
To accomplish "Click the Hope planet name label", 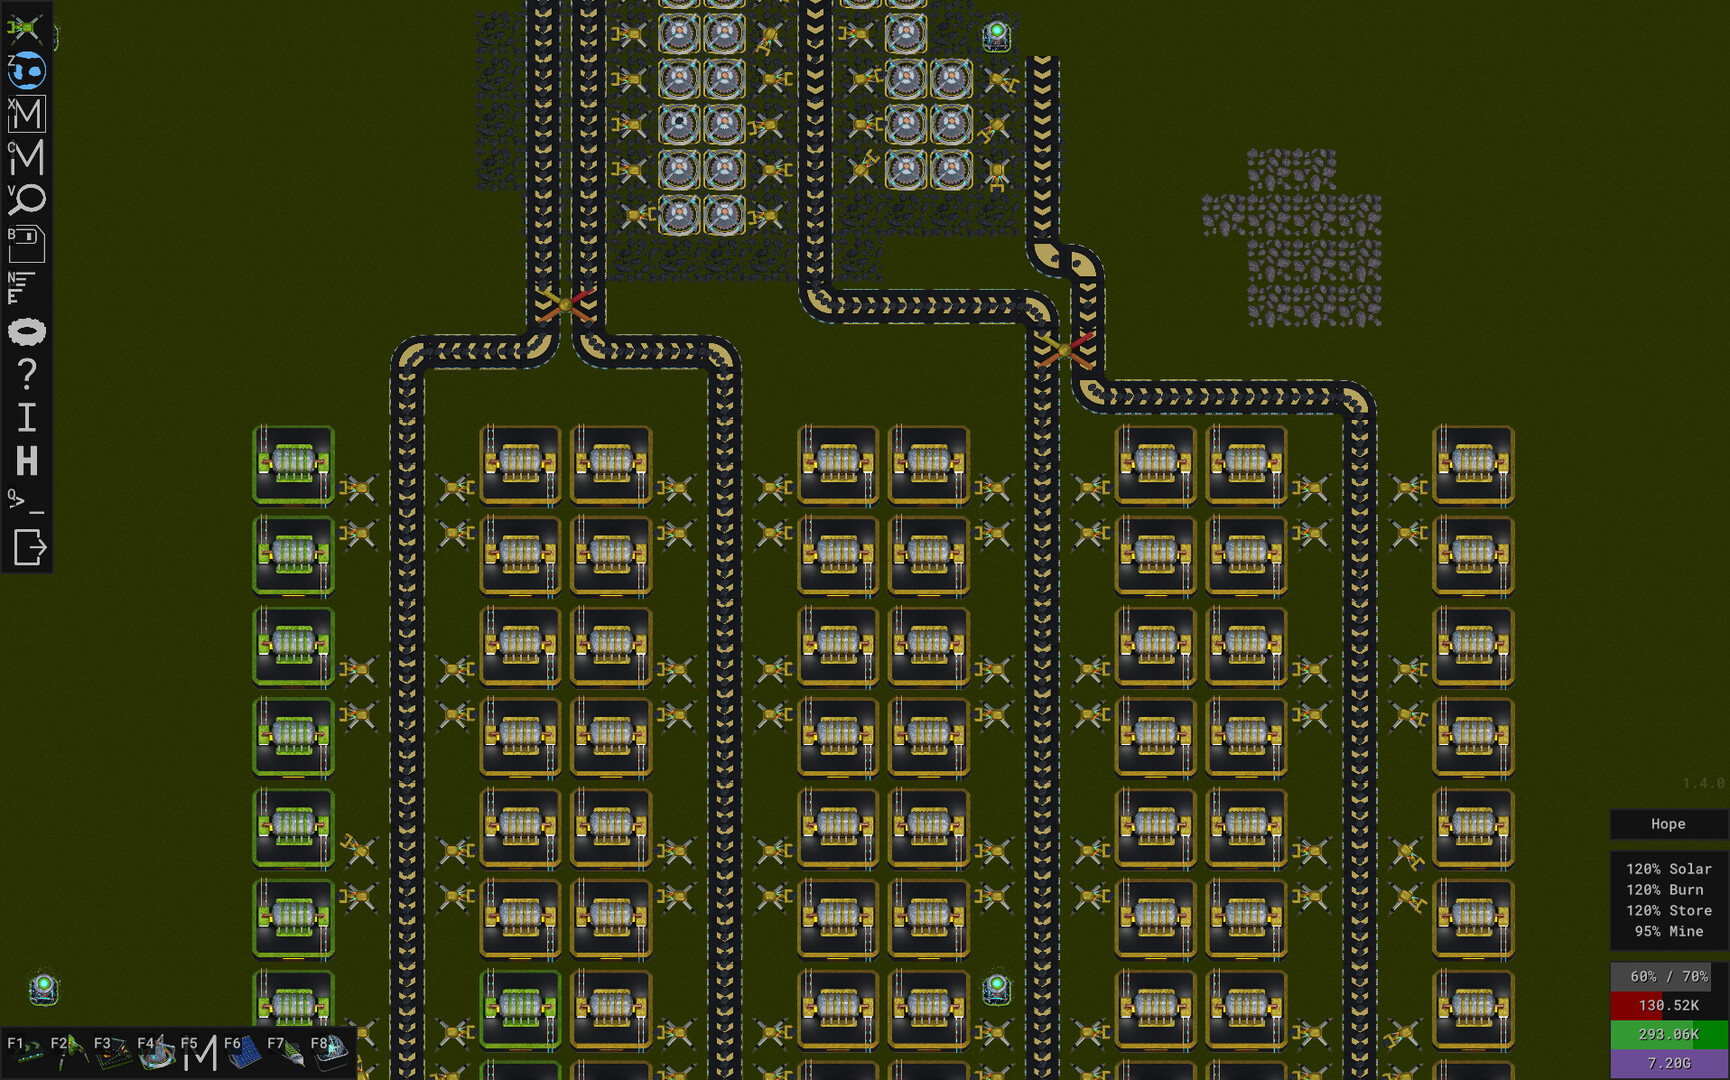I will pyautogui.click(x=1667, y=824).
